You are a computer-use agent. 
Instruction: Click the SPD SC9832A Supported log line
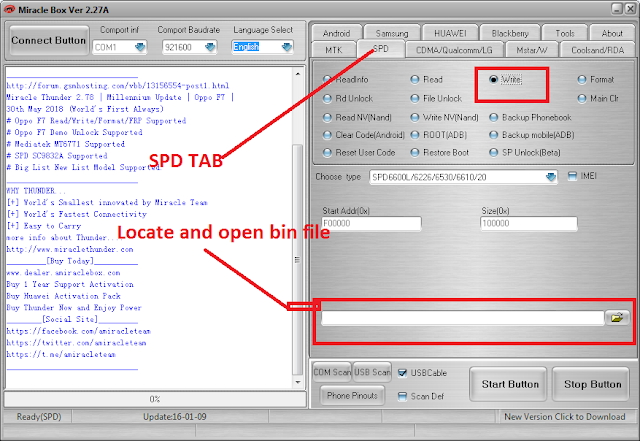tap(57, 156)
